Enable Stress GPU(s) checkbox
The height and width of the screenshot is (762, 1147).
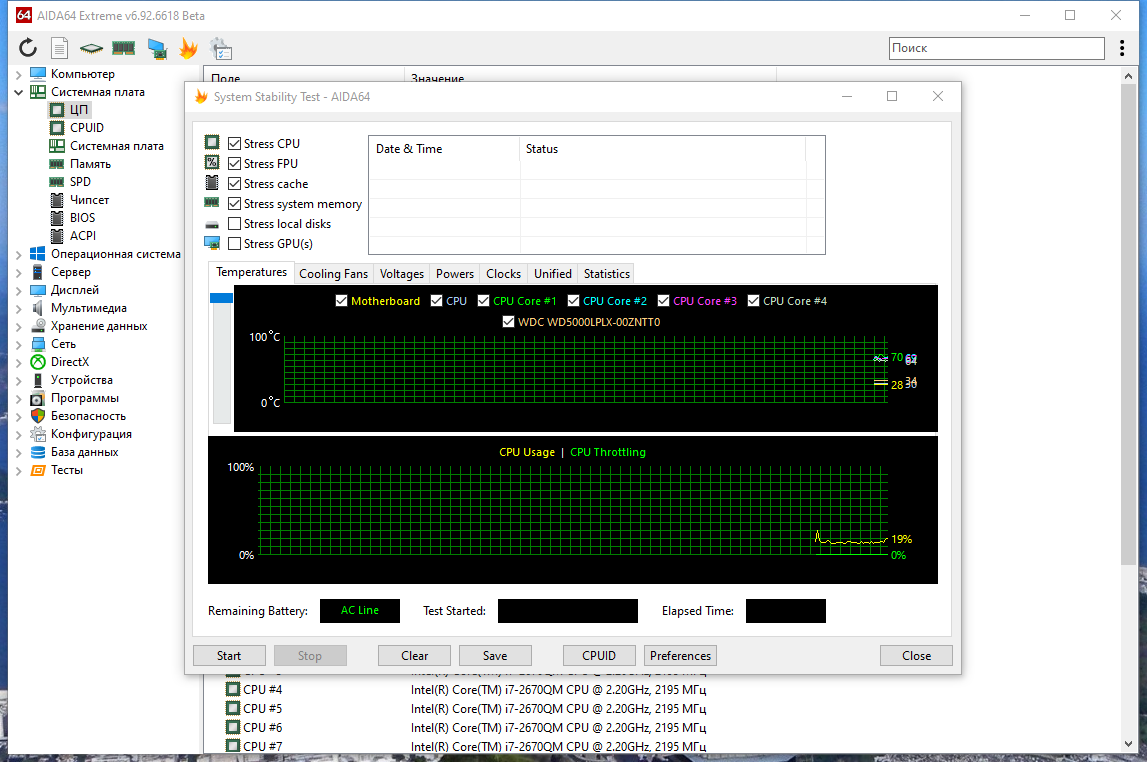coord(234,244)
